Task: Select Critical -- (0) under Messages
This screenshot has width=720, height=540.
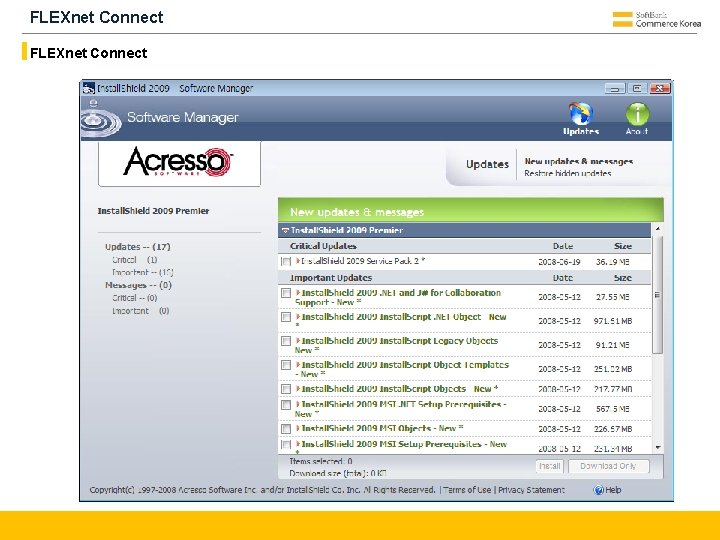Action: (x=135, y=298)
